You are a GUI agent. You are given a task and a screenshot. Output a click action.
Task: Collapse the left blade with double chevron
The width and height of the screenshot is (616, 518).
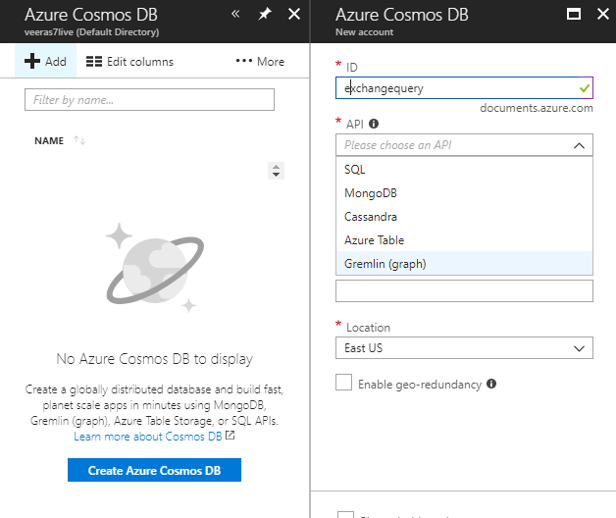pos(235,14)
